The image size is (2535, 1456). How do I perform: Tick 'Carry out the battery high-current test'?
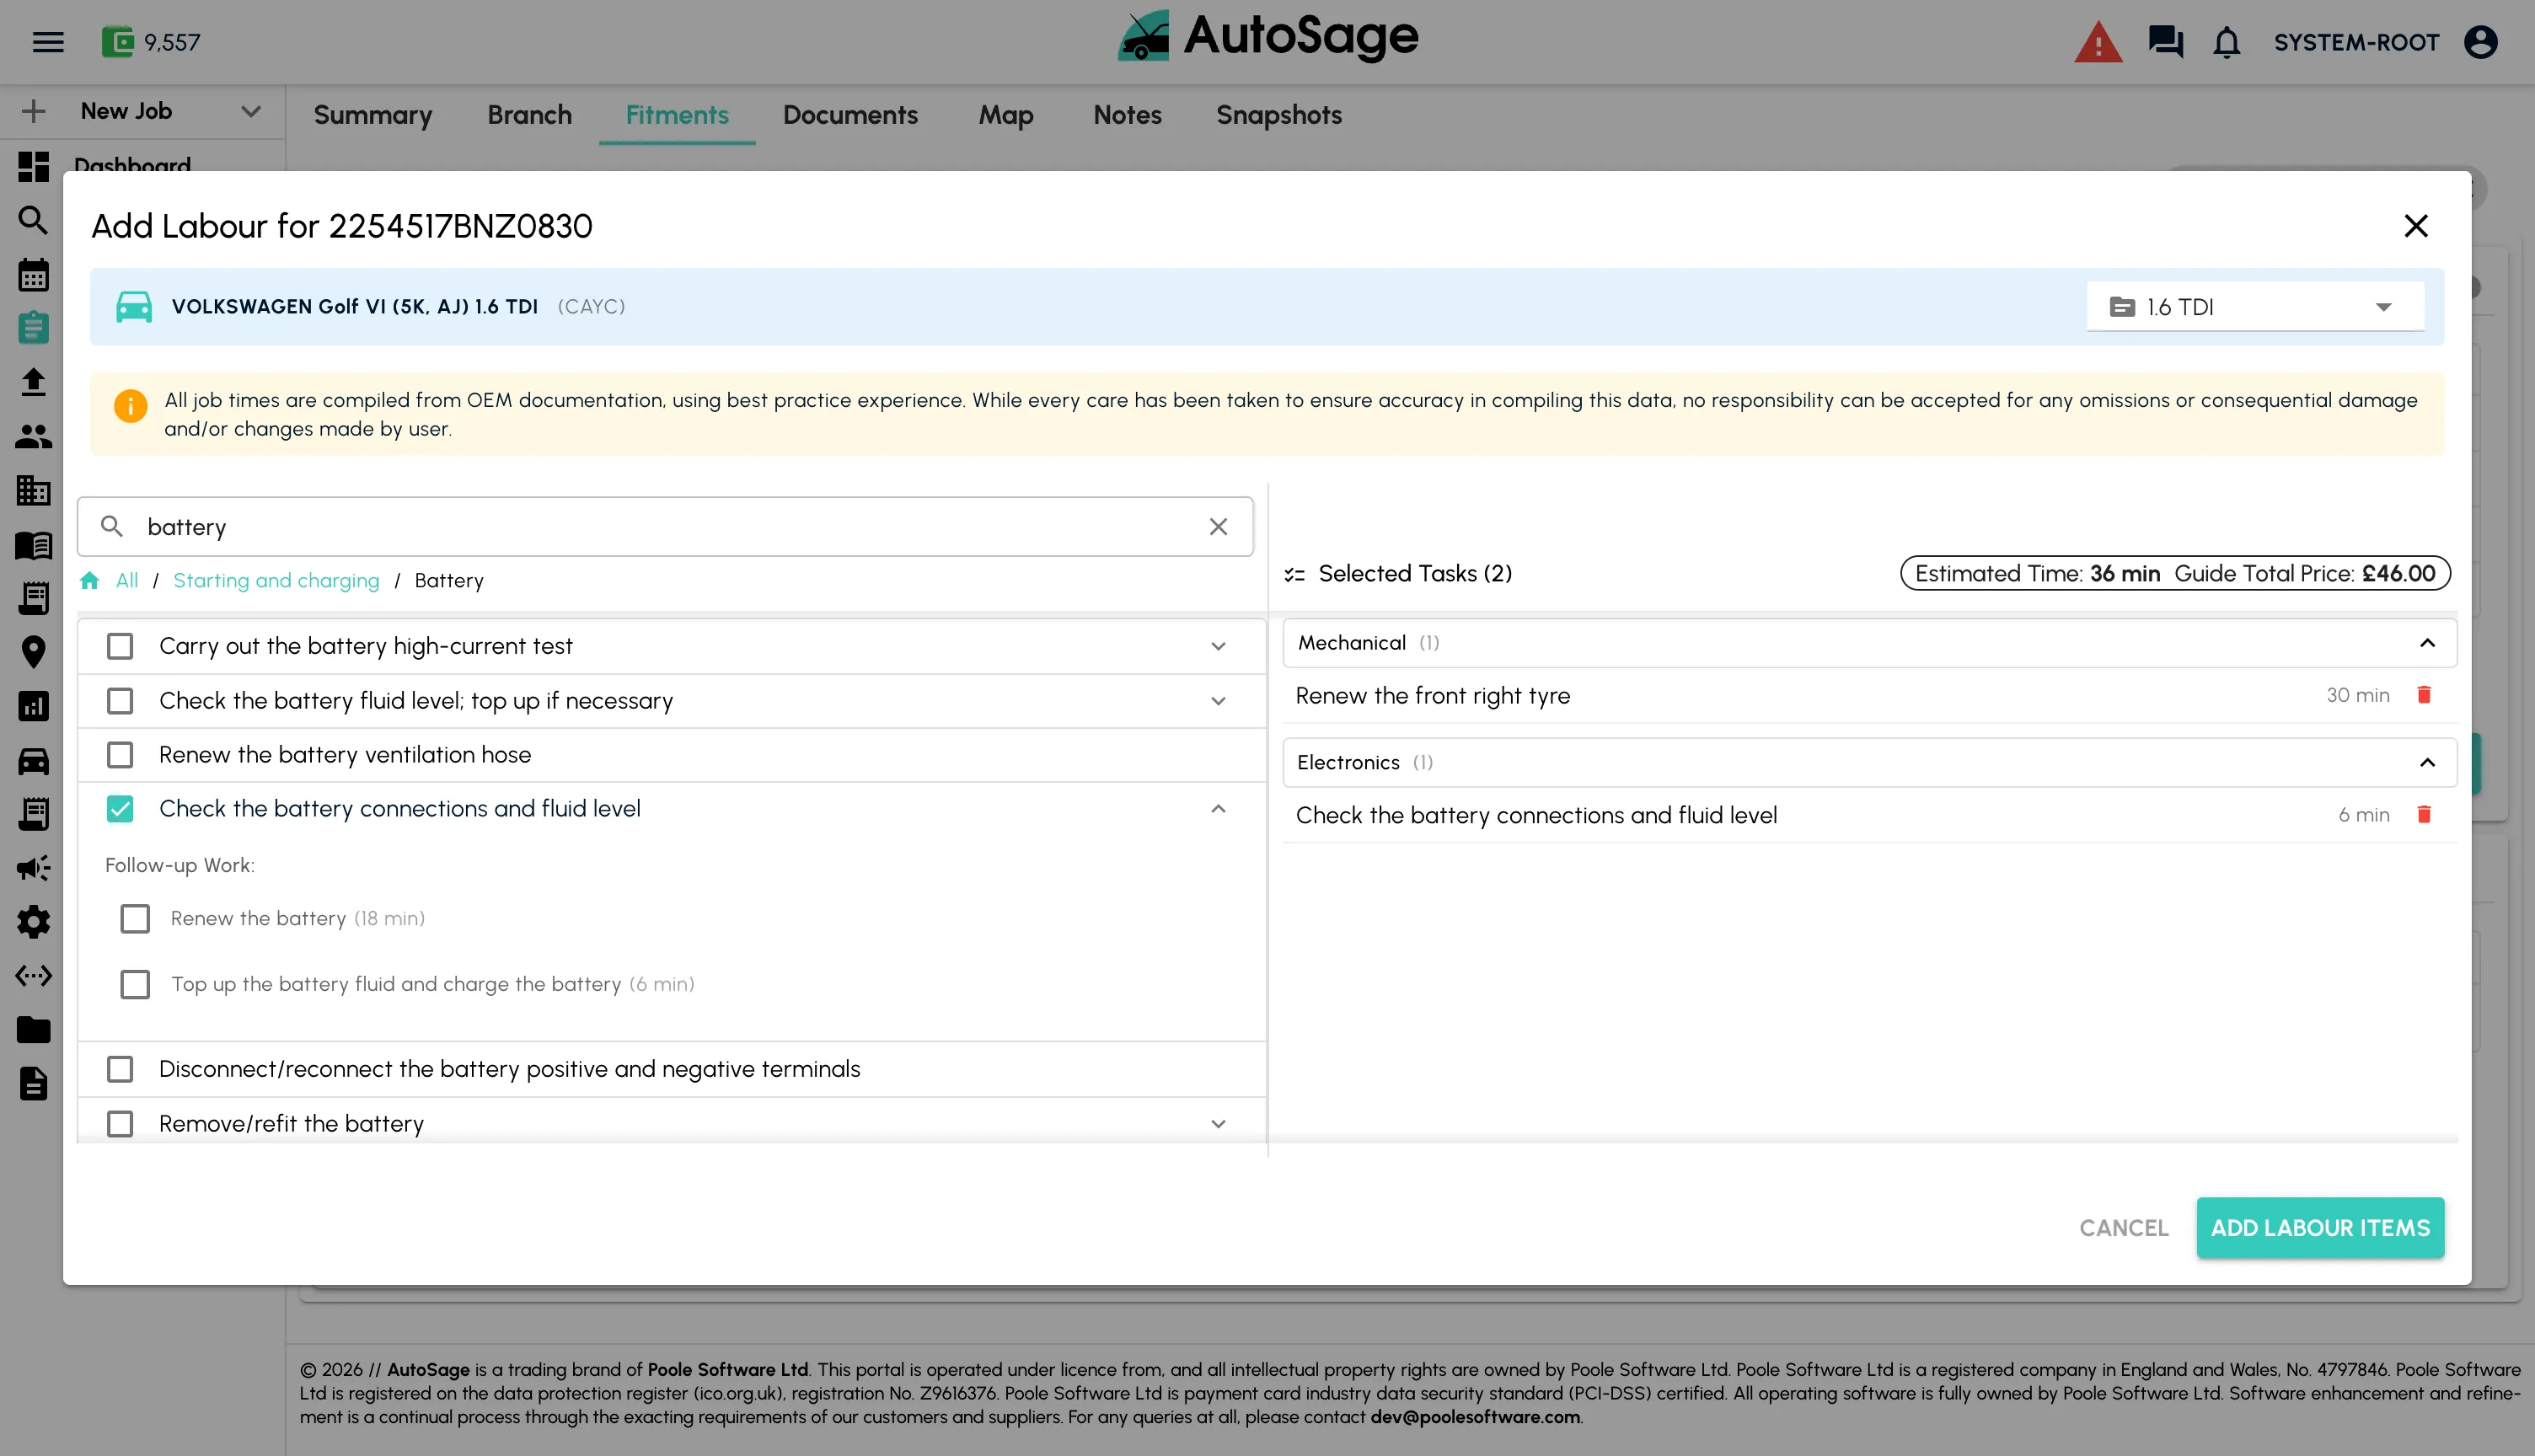120,646
